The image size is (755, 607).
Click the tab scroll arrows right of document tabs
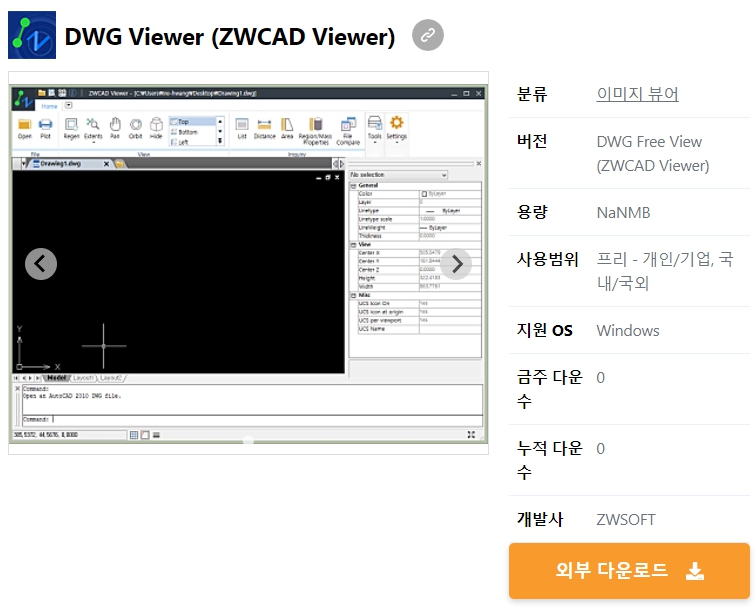click(x=339, y=164)
